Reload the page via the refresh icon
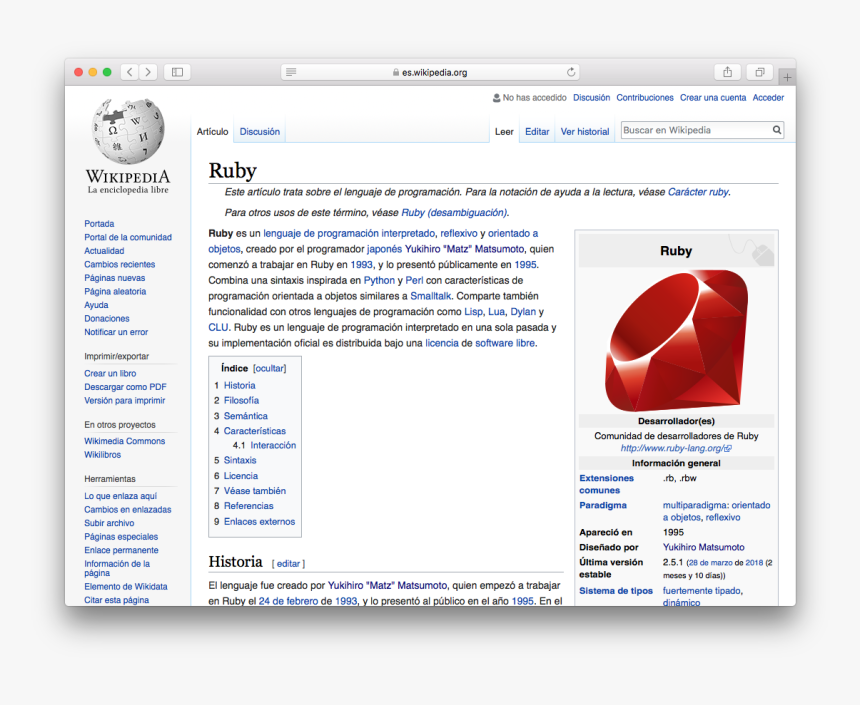 (570, 71)
